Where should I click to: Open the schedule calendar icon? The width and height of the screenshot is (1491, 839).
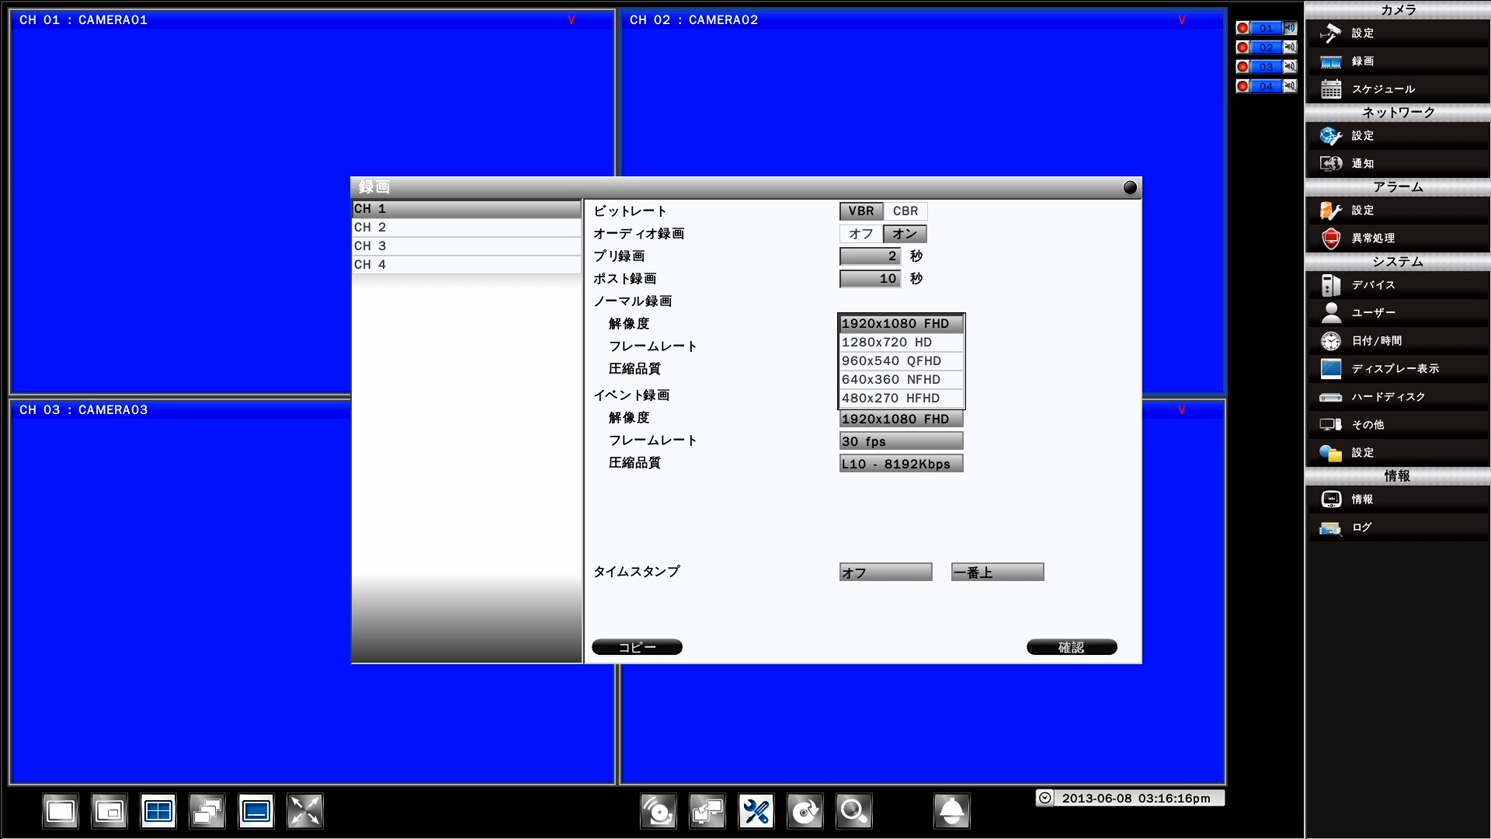tap(1330, 88)
